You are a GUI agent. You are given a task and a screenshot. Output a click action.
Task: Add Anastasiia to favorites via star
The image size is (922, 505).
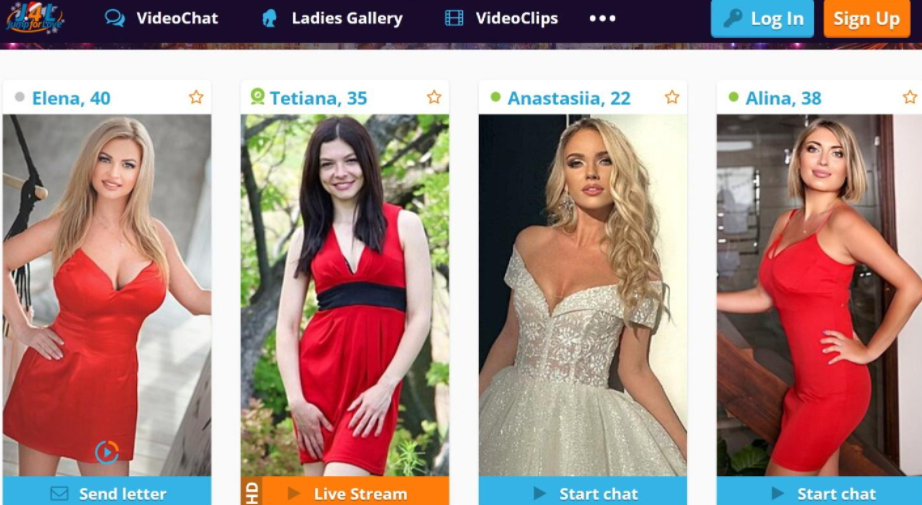[672, 98]
